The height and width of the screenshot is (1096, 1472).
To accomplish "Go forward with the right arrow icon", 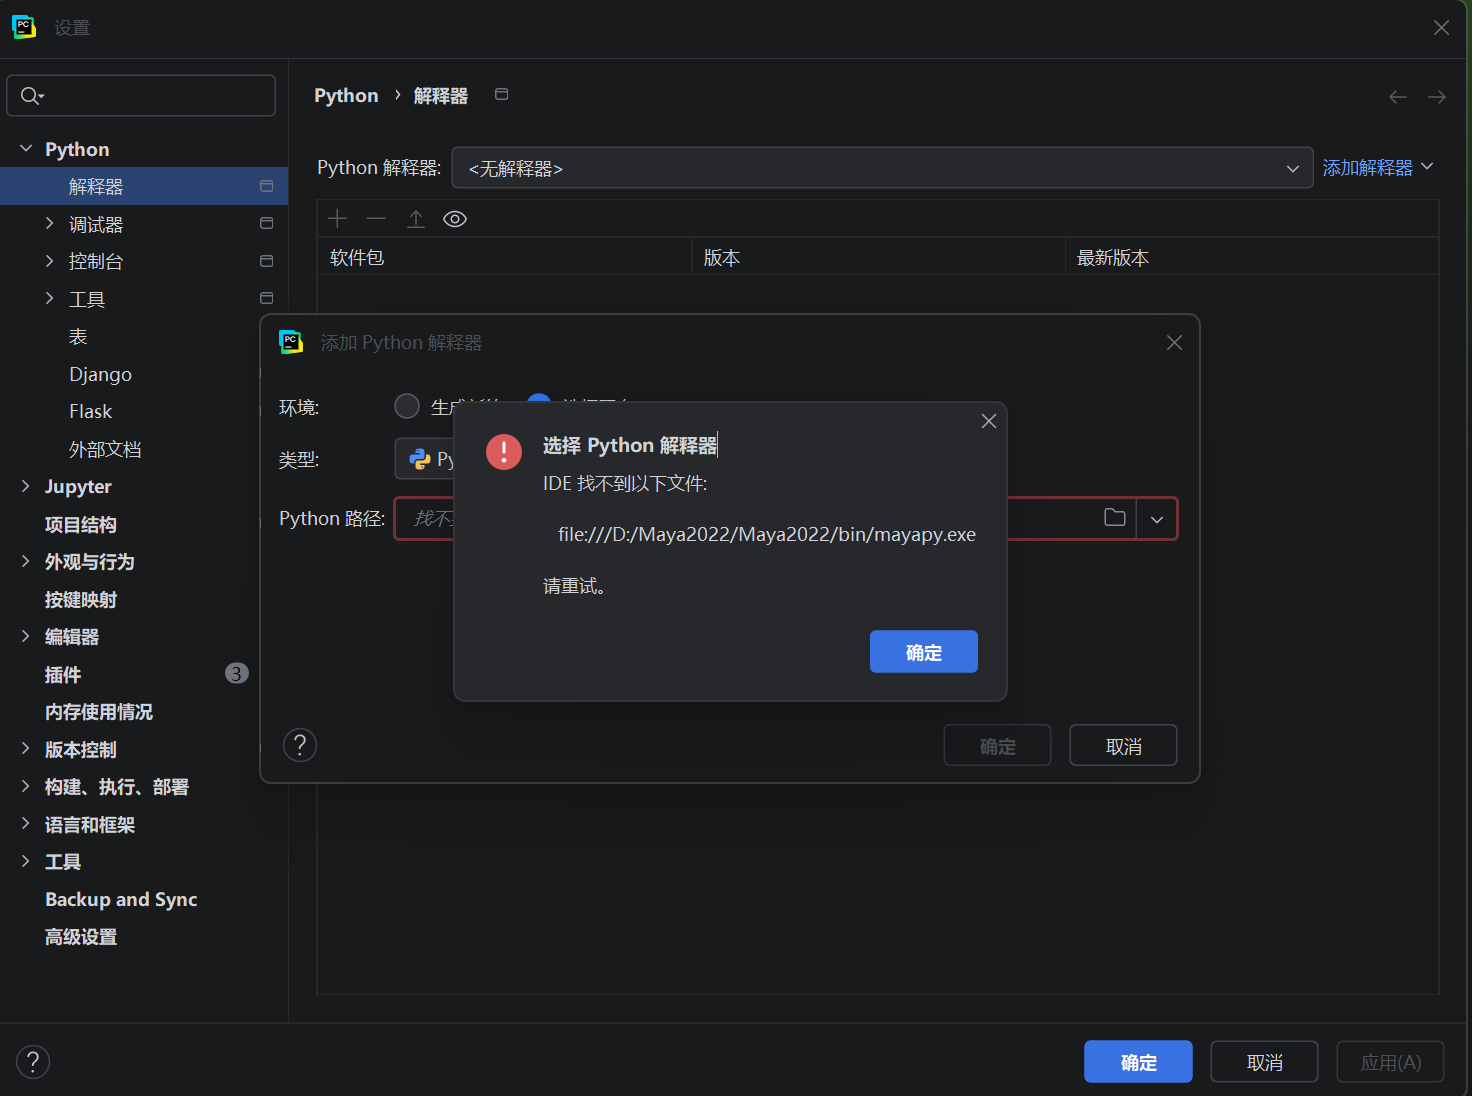I will click(1437, 96).
